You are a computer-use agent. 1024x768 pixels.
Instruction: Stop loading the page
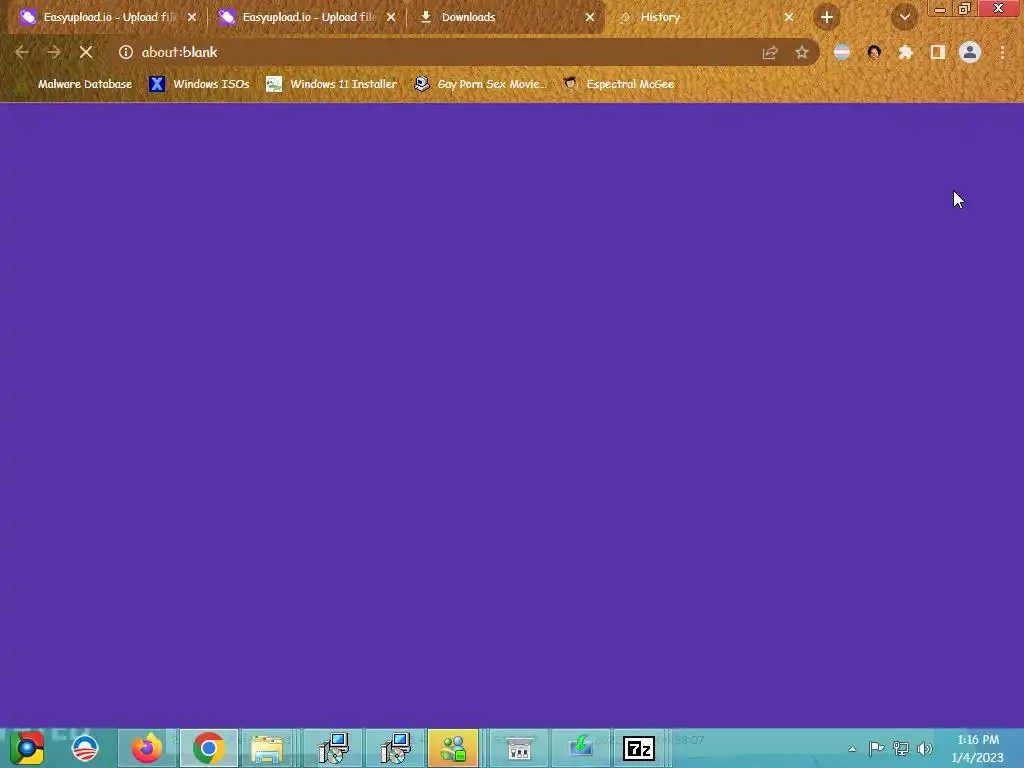click(x=86, y=52)
